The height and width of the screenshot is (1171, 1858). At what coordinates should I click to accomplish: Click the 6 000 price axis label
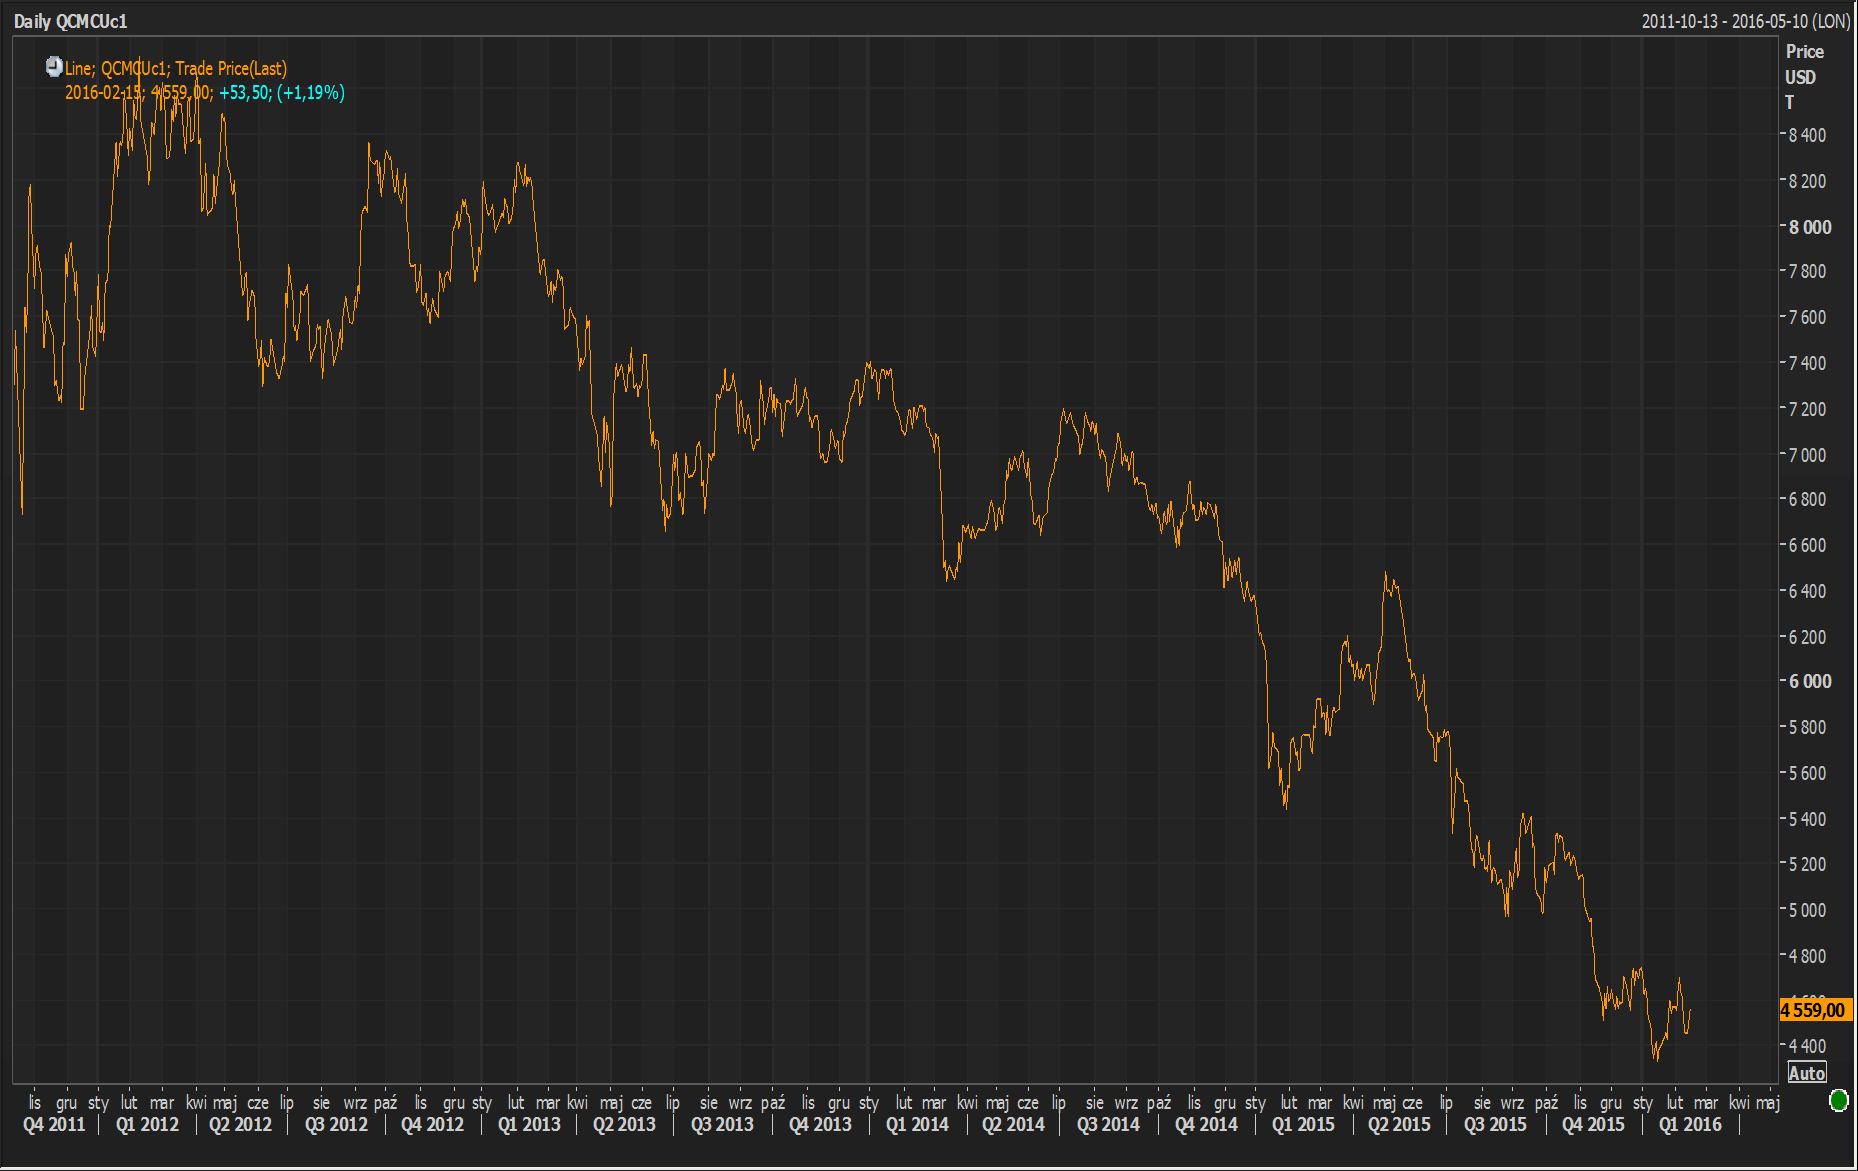point(1810,681)
